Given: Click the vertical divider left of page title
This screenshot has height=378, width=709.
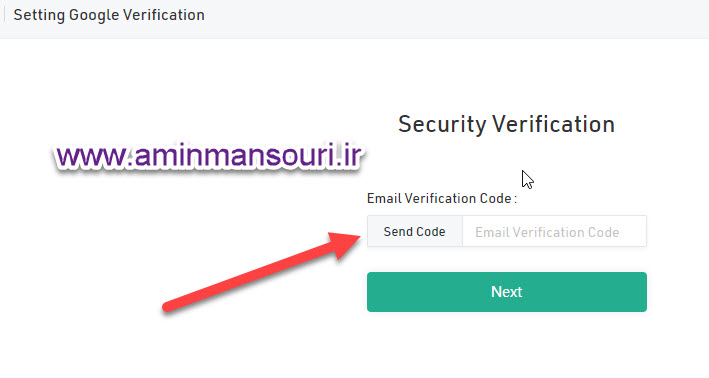Looking at the screenshot, I should point(5,14).
